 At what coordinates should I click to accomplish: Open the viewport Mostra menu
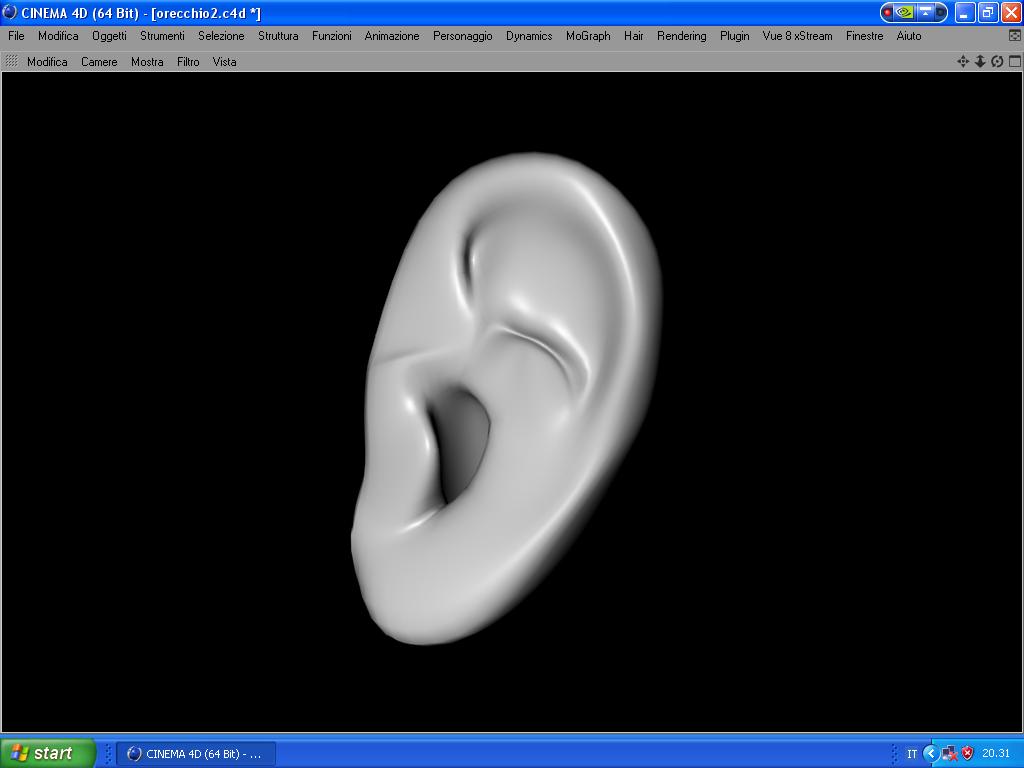point(147,62)
